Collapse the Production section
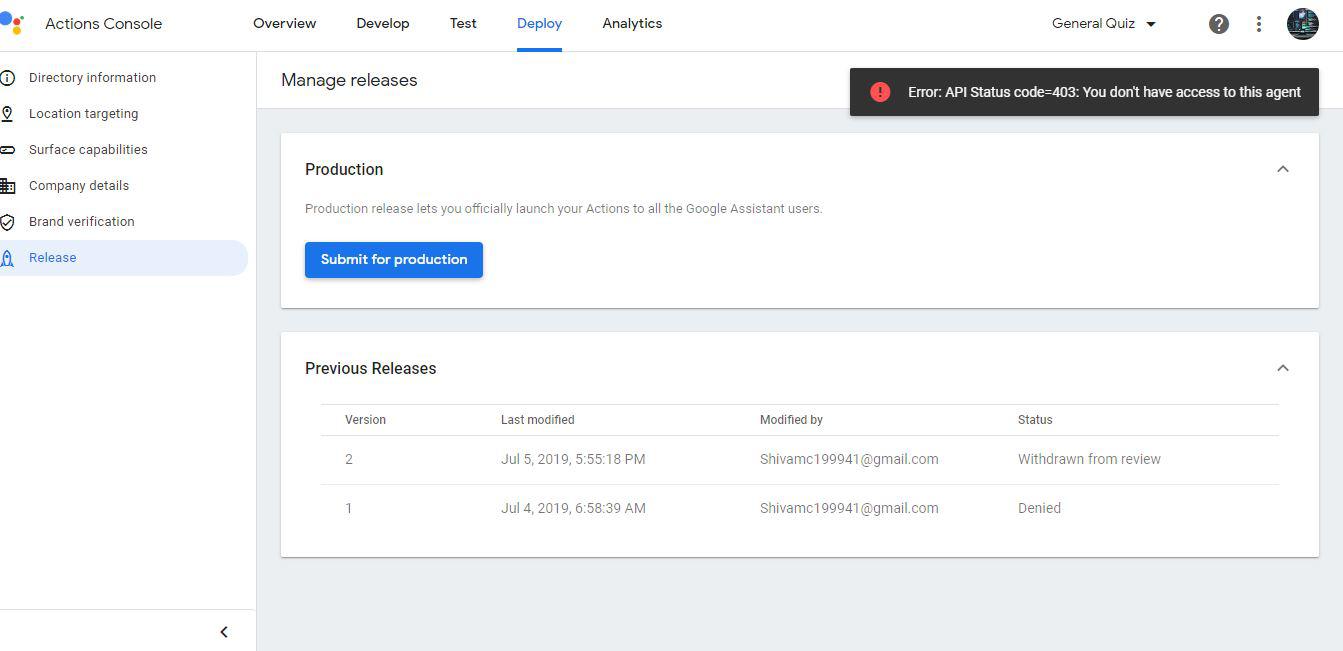This screenshot has height=651, width=1343. coord(1283,169)
